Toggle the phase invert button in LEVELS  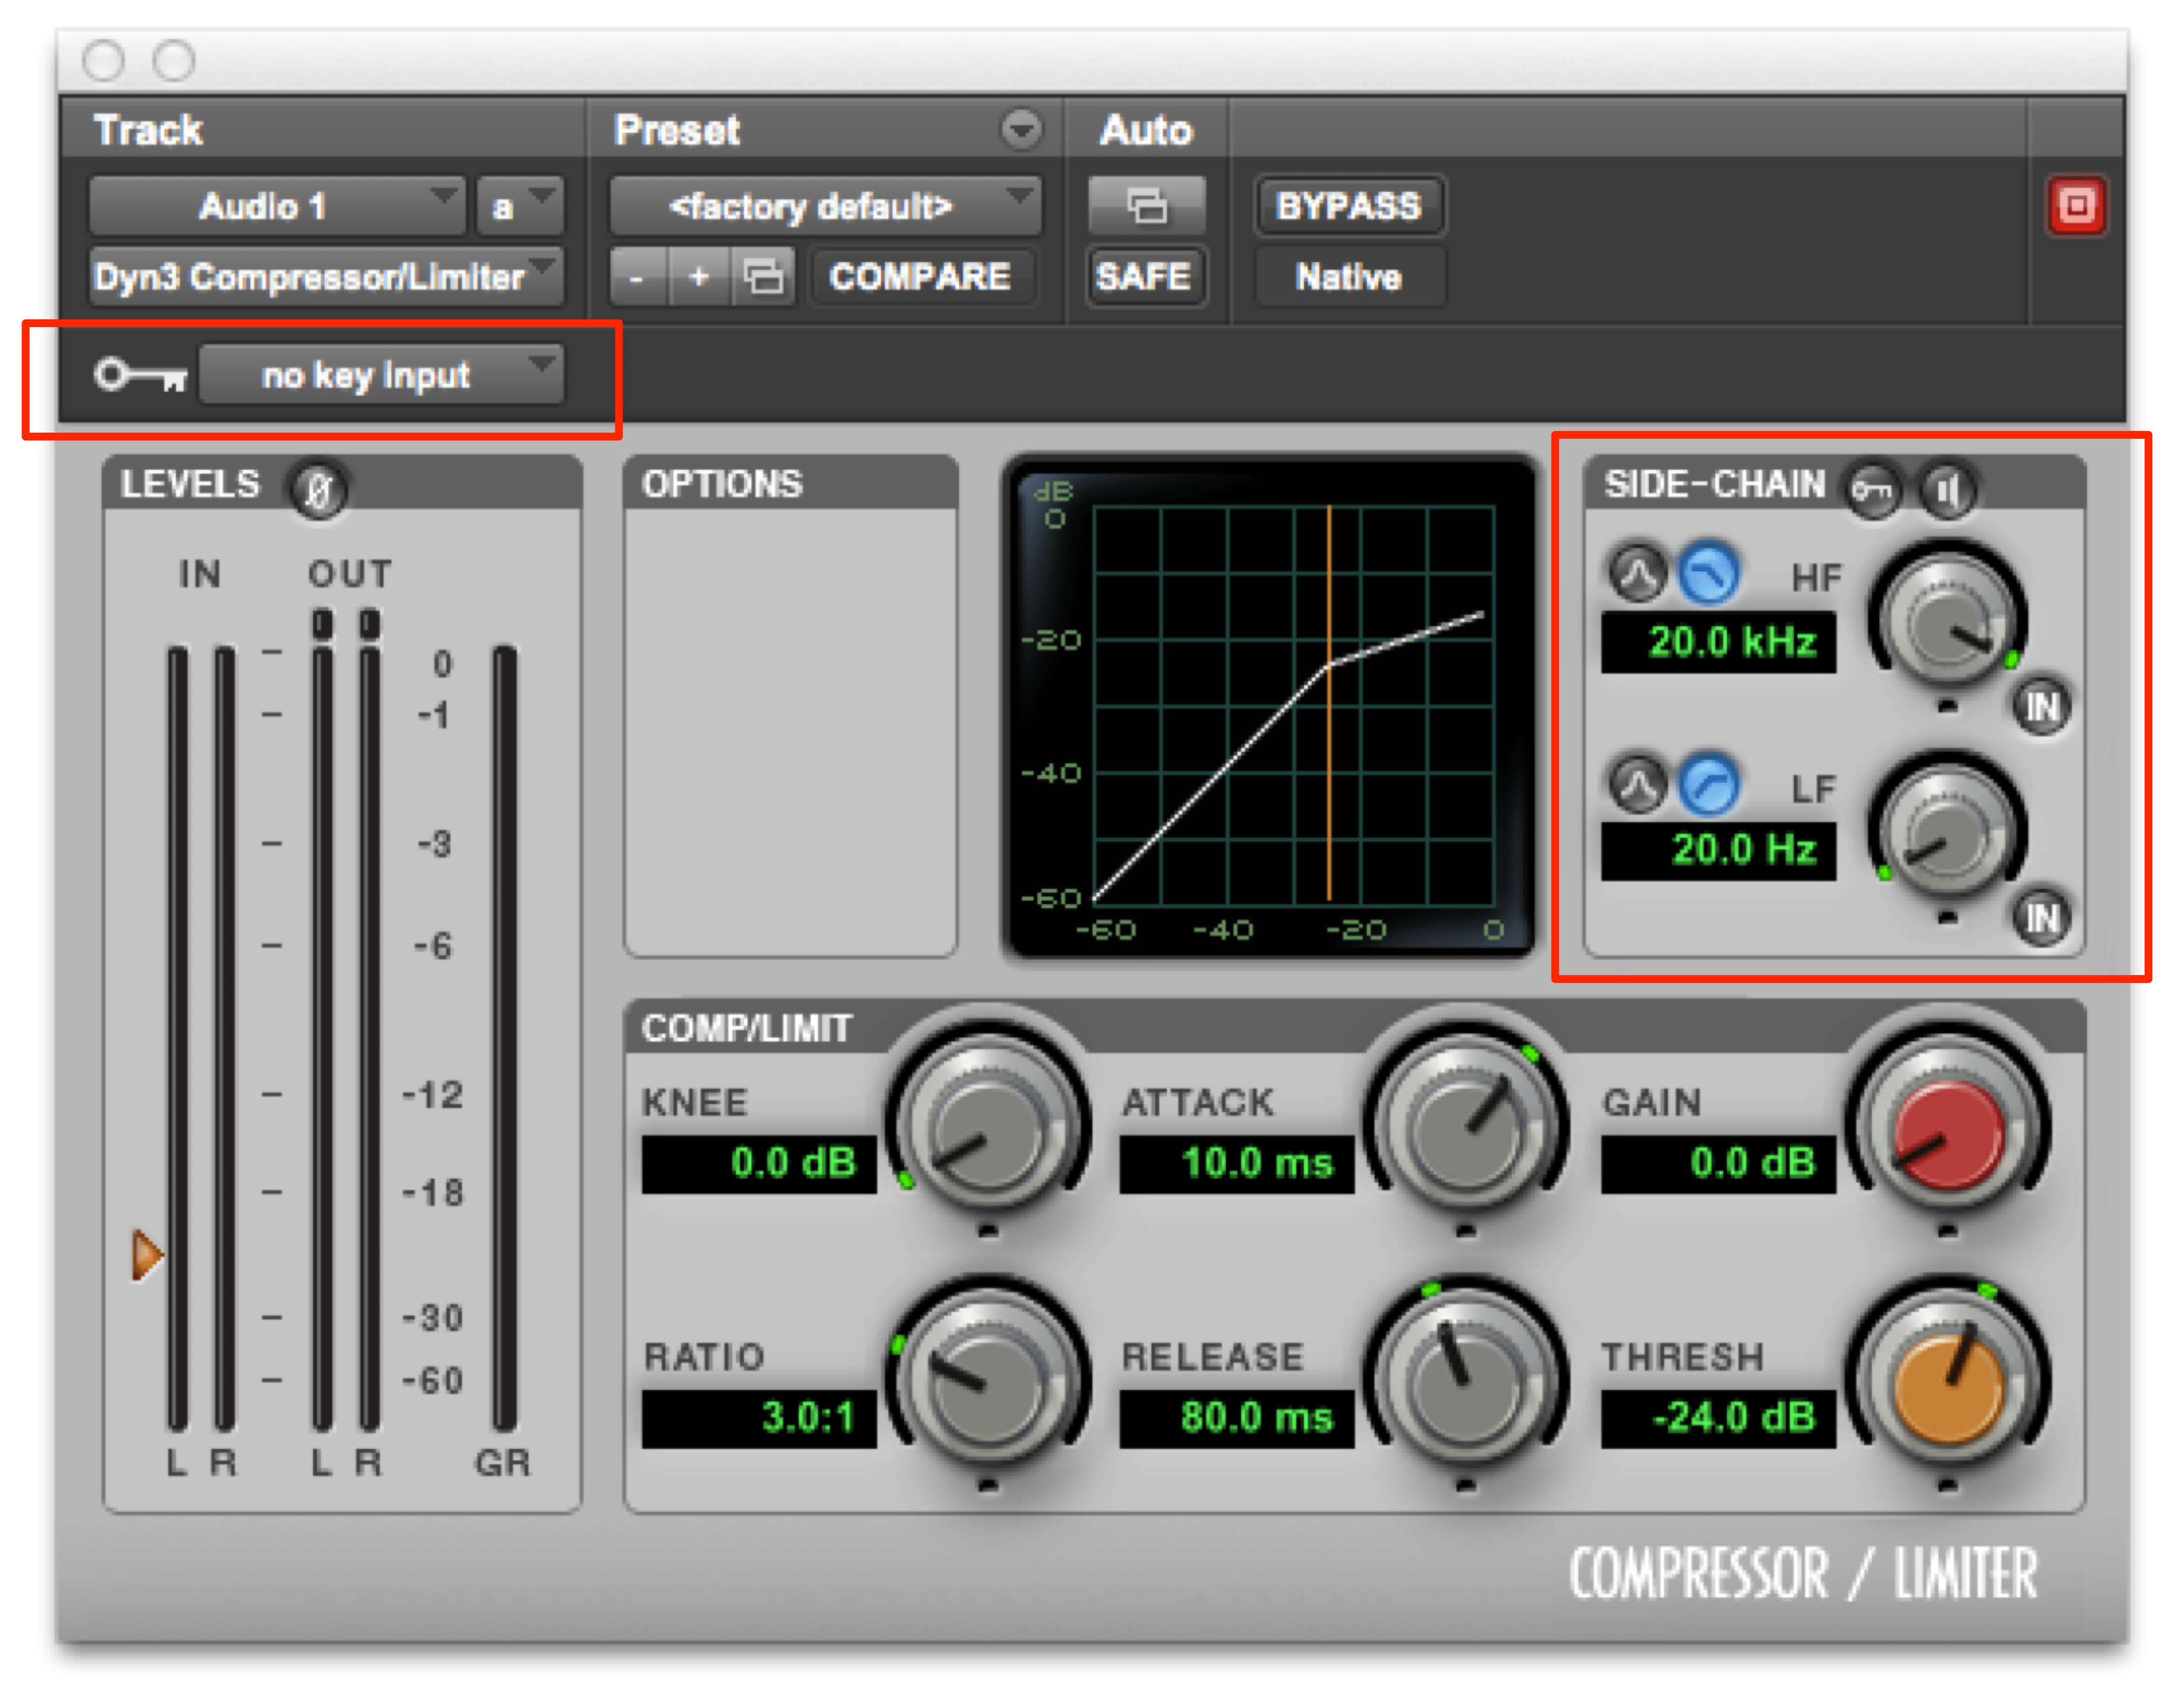click(318, 490)
